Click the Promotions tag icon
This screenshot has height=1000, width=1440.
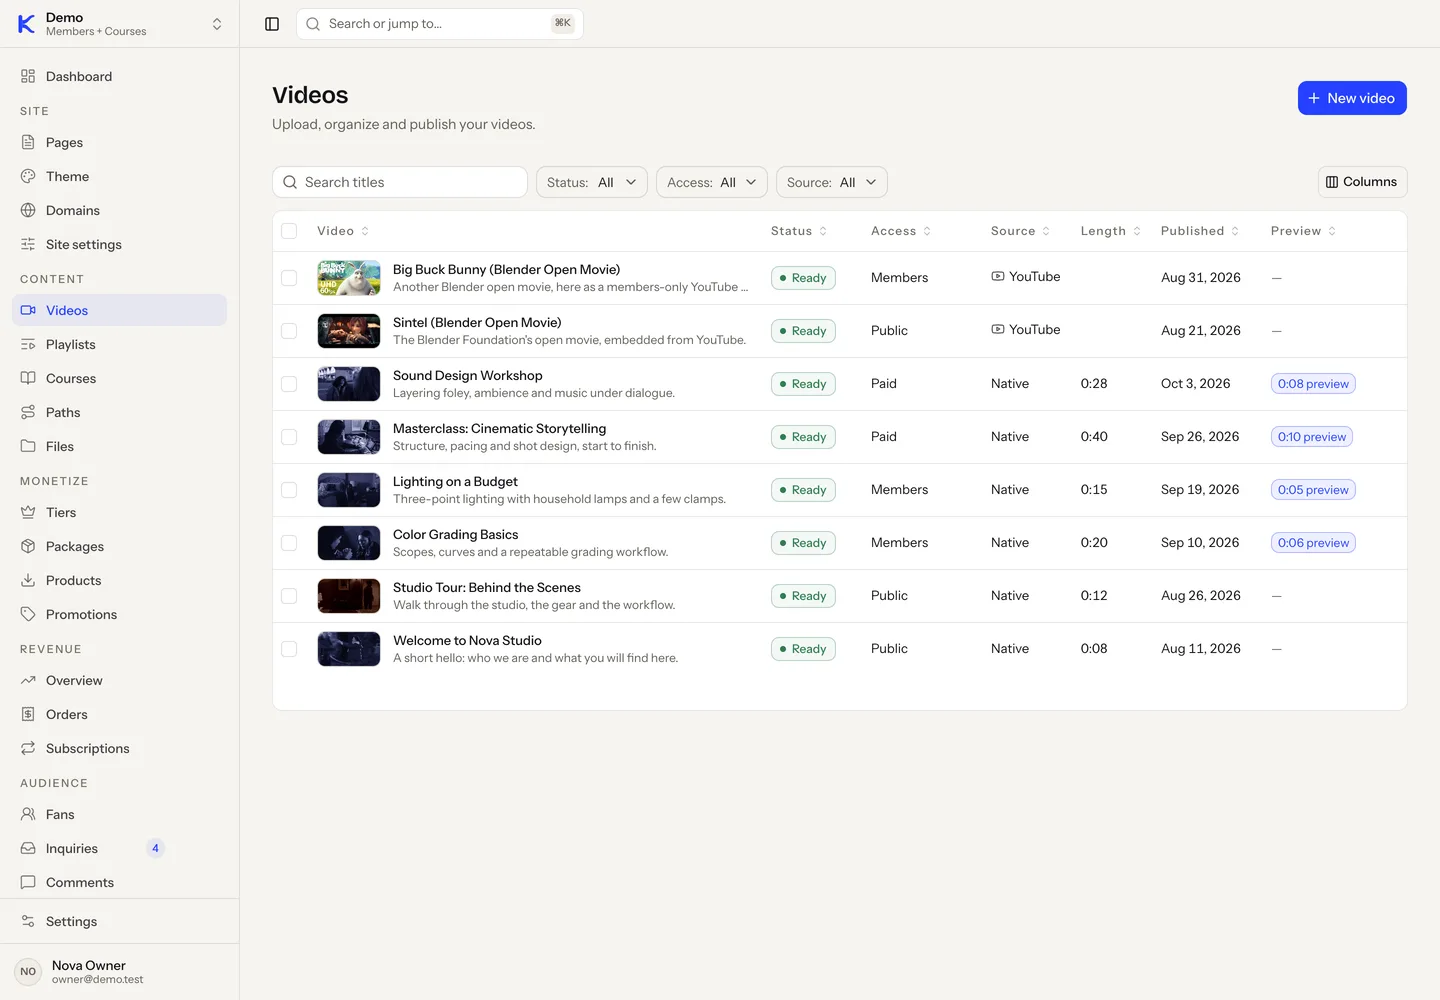pos(28,614)
